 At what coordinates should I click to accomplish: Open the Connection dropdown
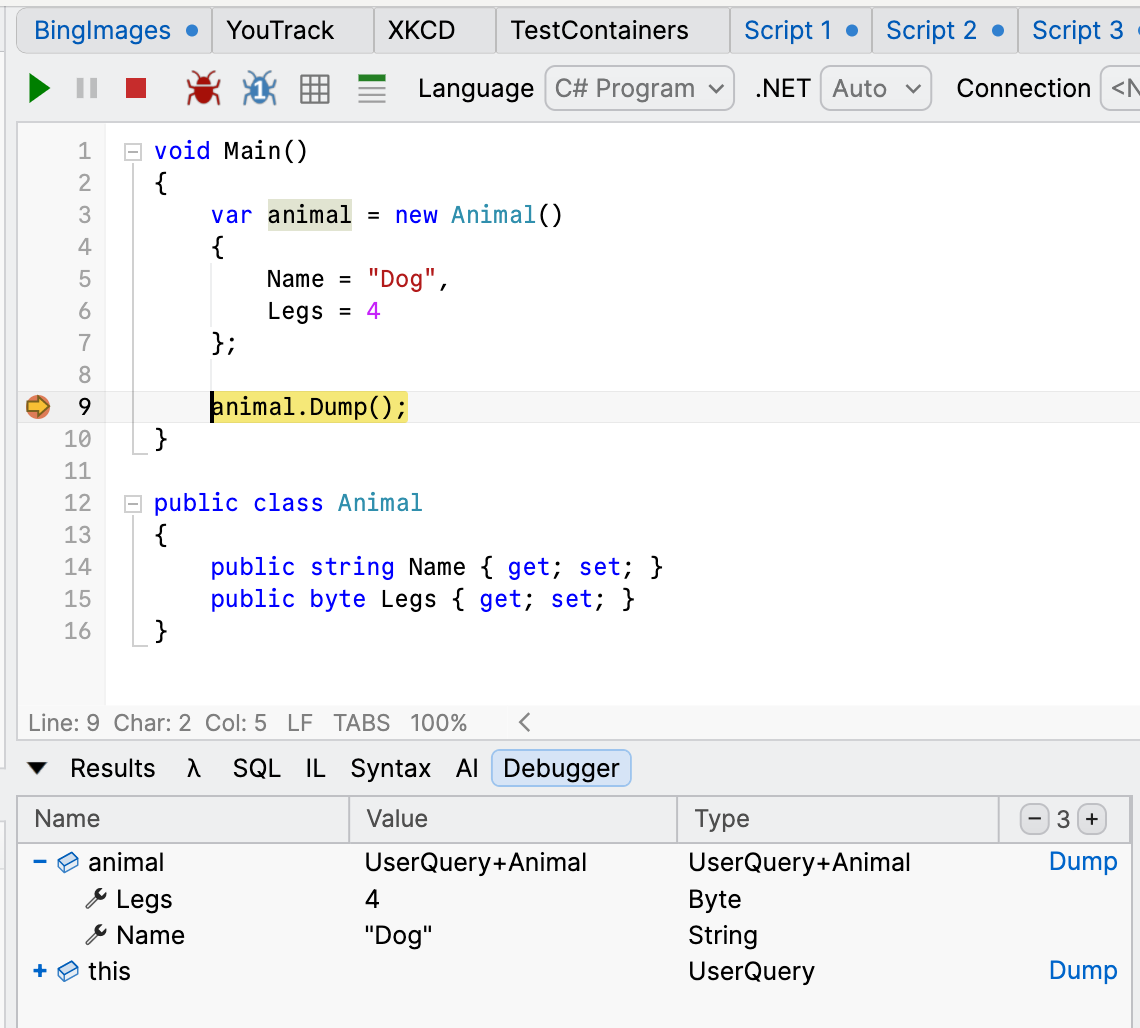pos(1120,88)
